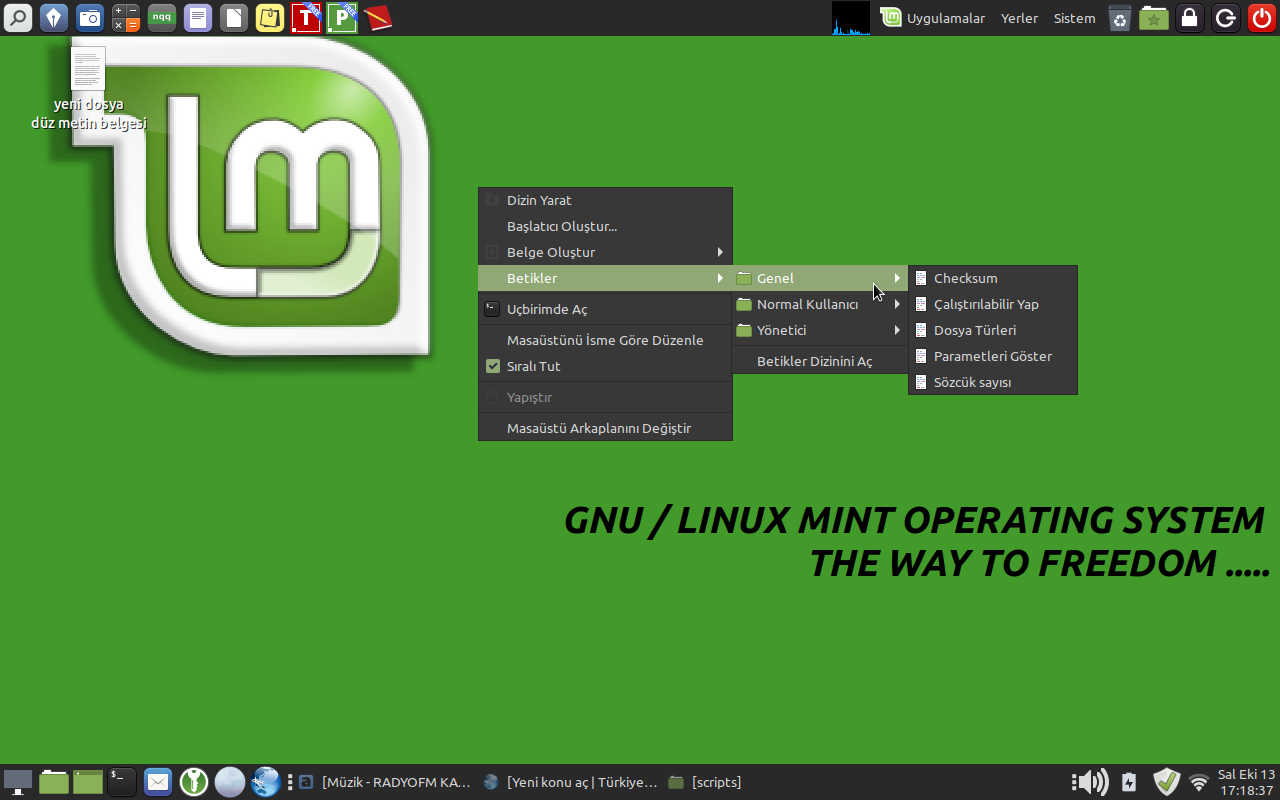The height and width of the screenshot is (800, 1280).
Task: Click the highlighted 'Betikler' menu entry
Action: coord(605,278)
